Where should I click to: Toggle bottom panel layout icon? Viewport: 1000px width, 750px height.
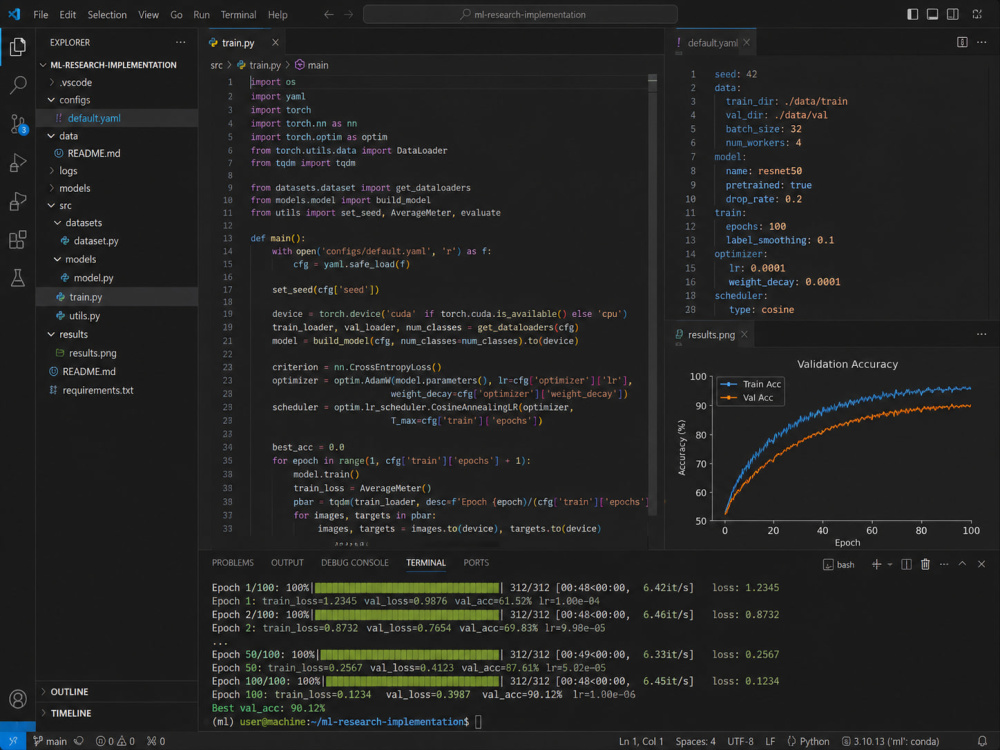point(932,14)
